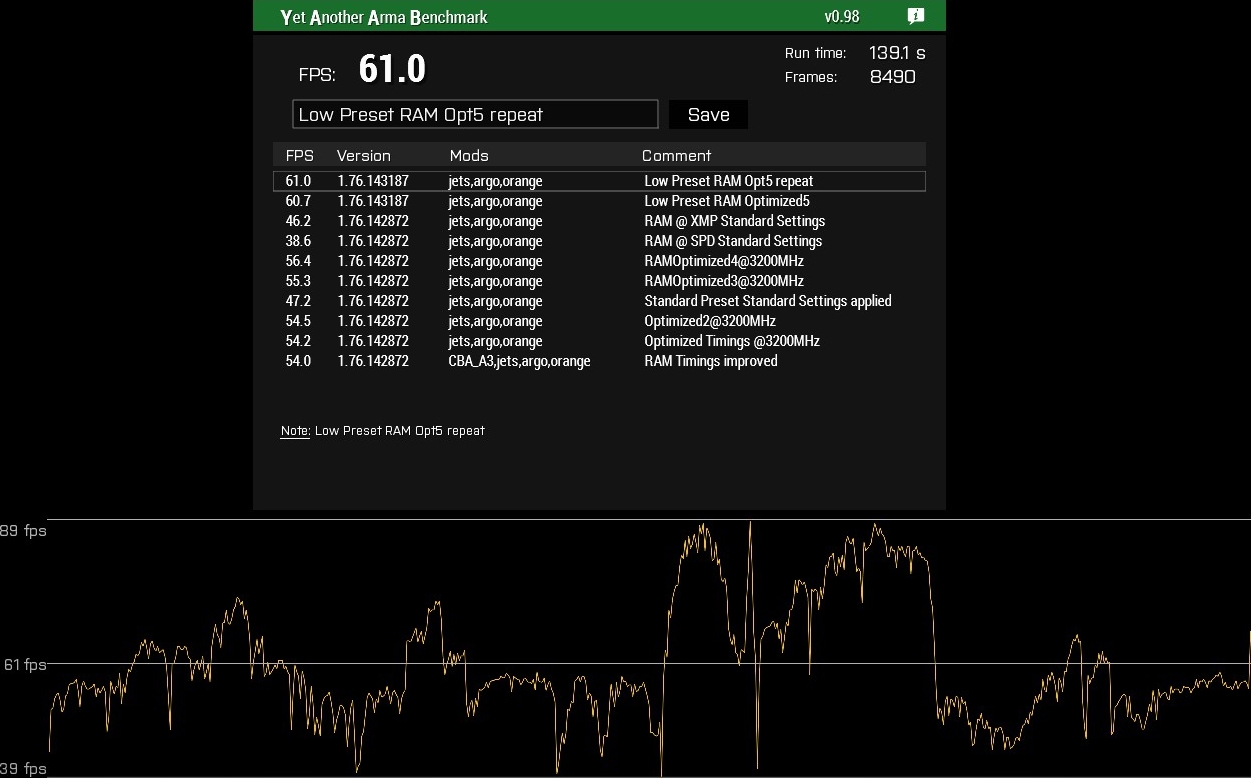Click the 89 fps graph axis label
1251x778 pixels.
23,531
